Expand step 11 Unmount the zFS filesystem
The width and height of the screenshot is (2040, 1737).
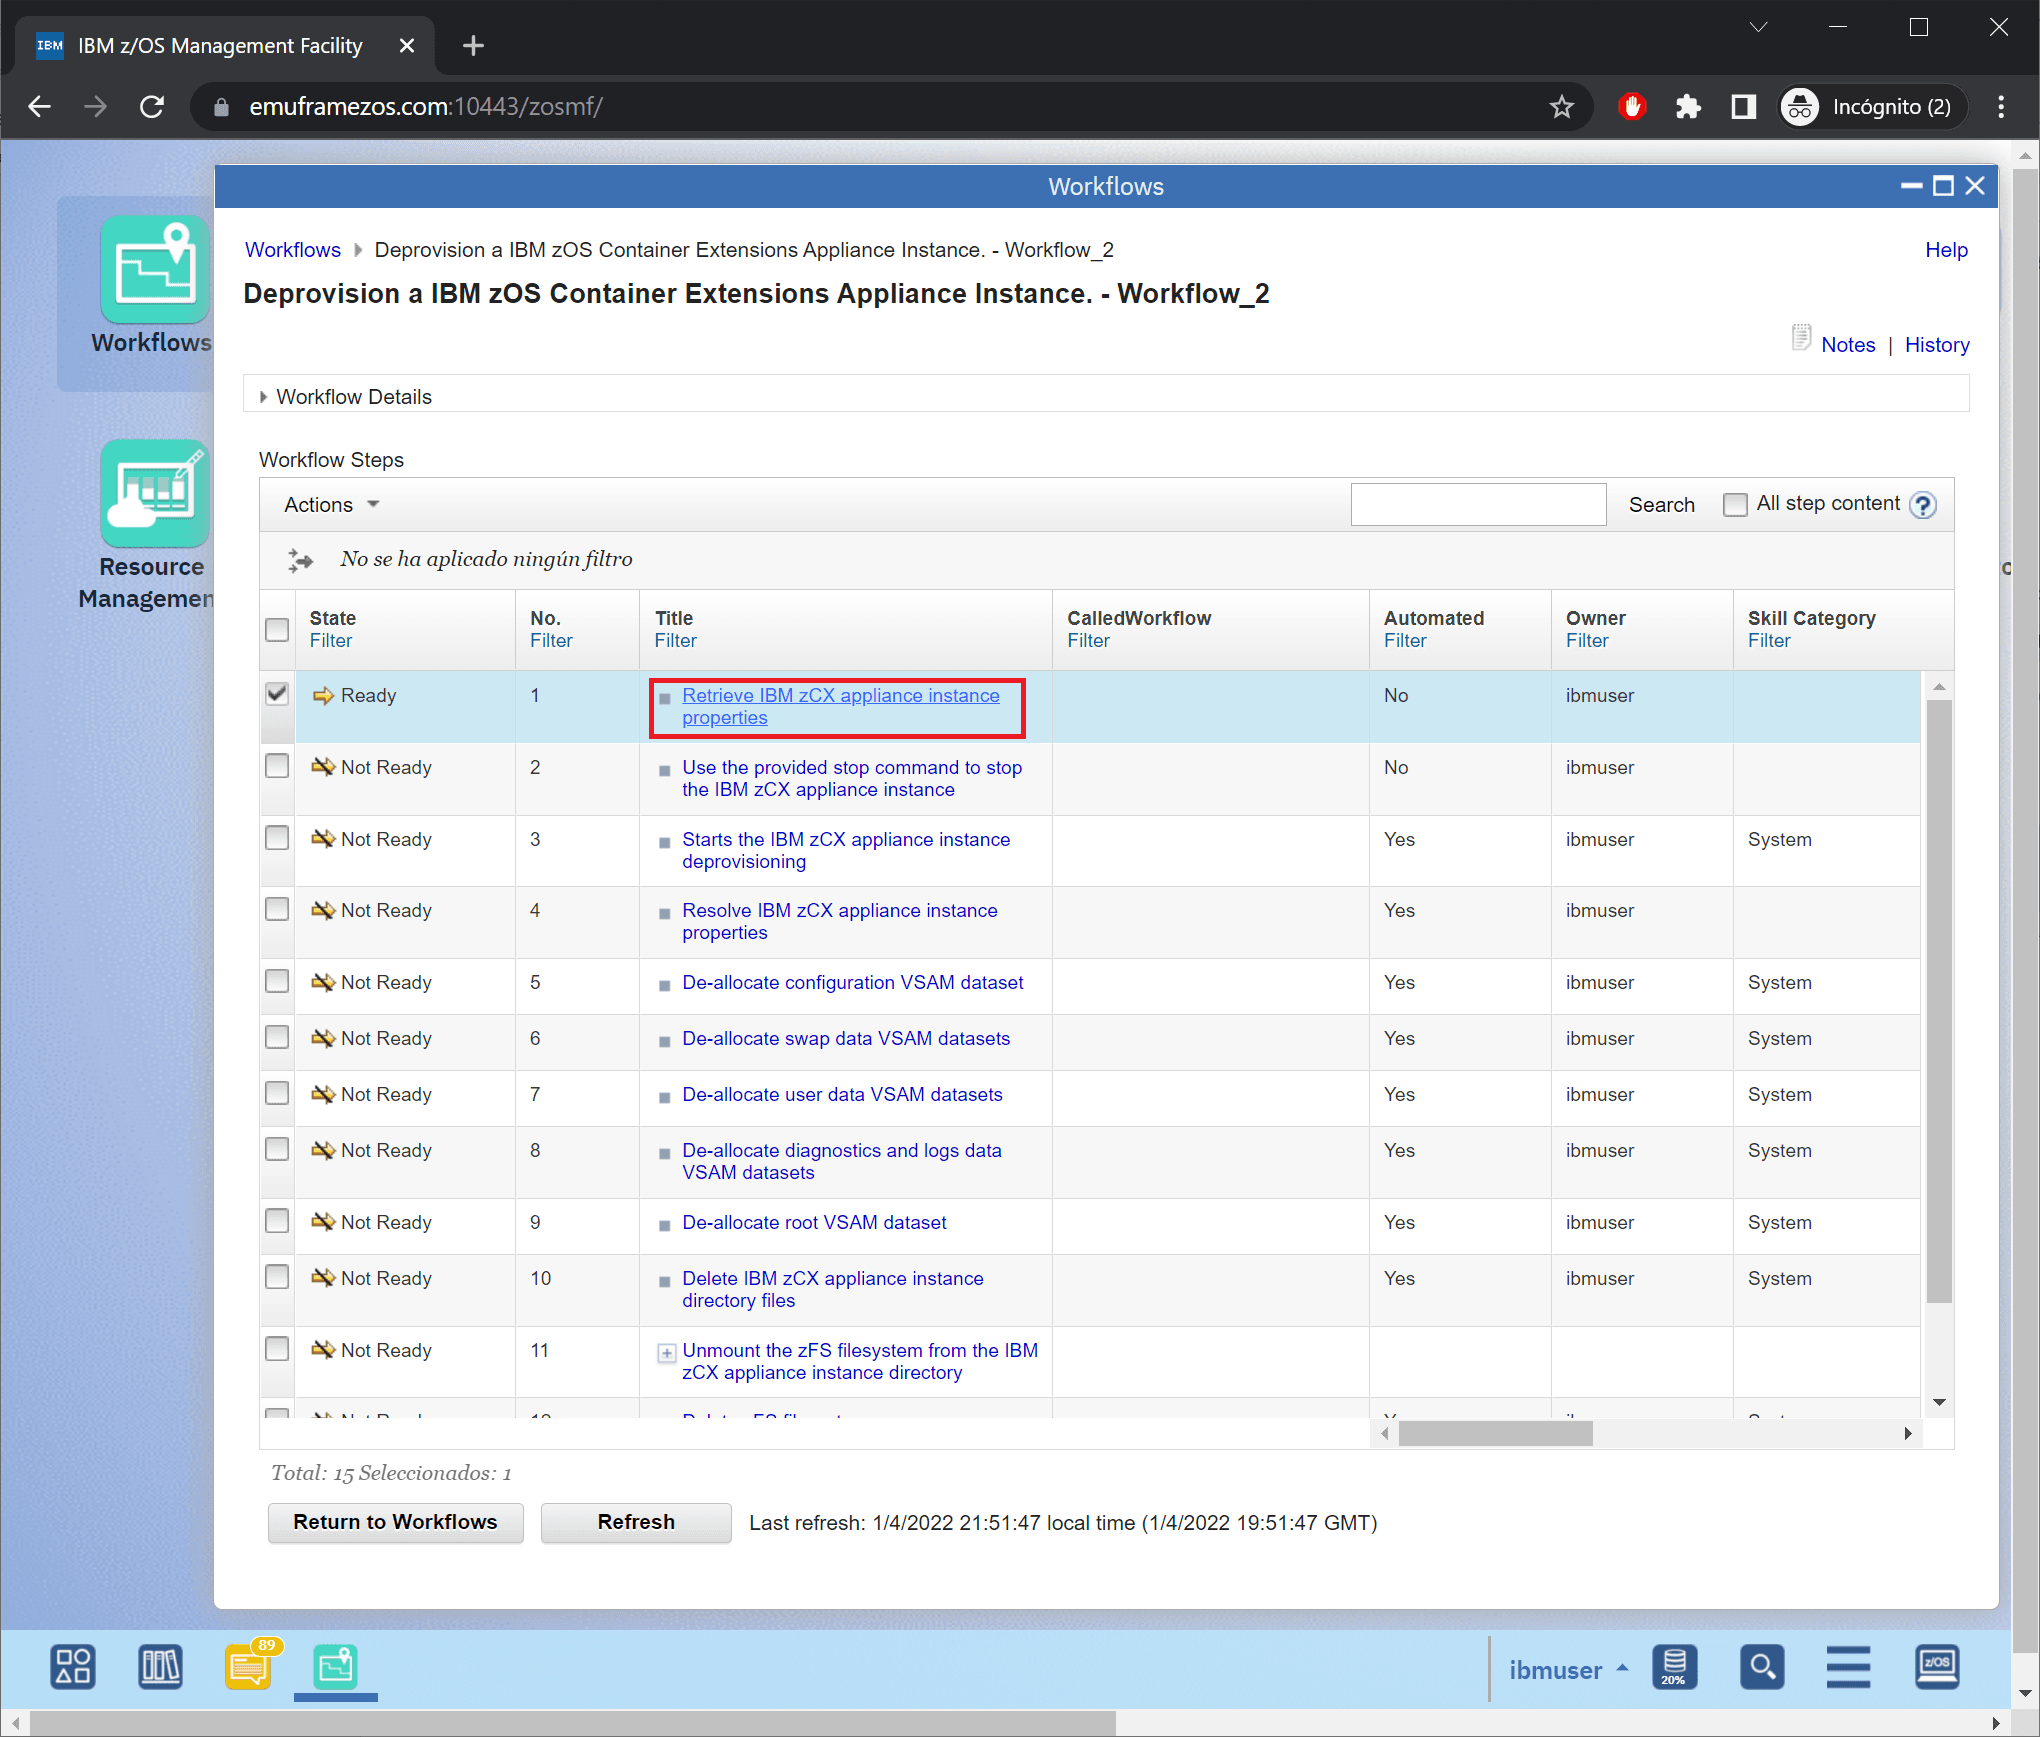(x=666, y=1353)
